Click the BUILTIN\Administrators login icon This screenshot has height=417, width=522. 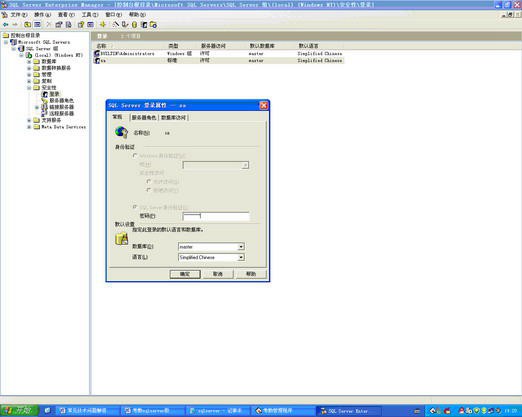point(97,53)
